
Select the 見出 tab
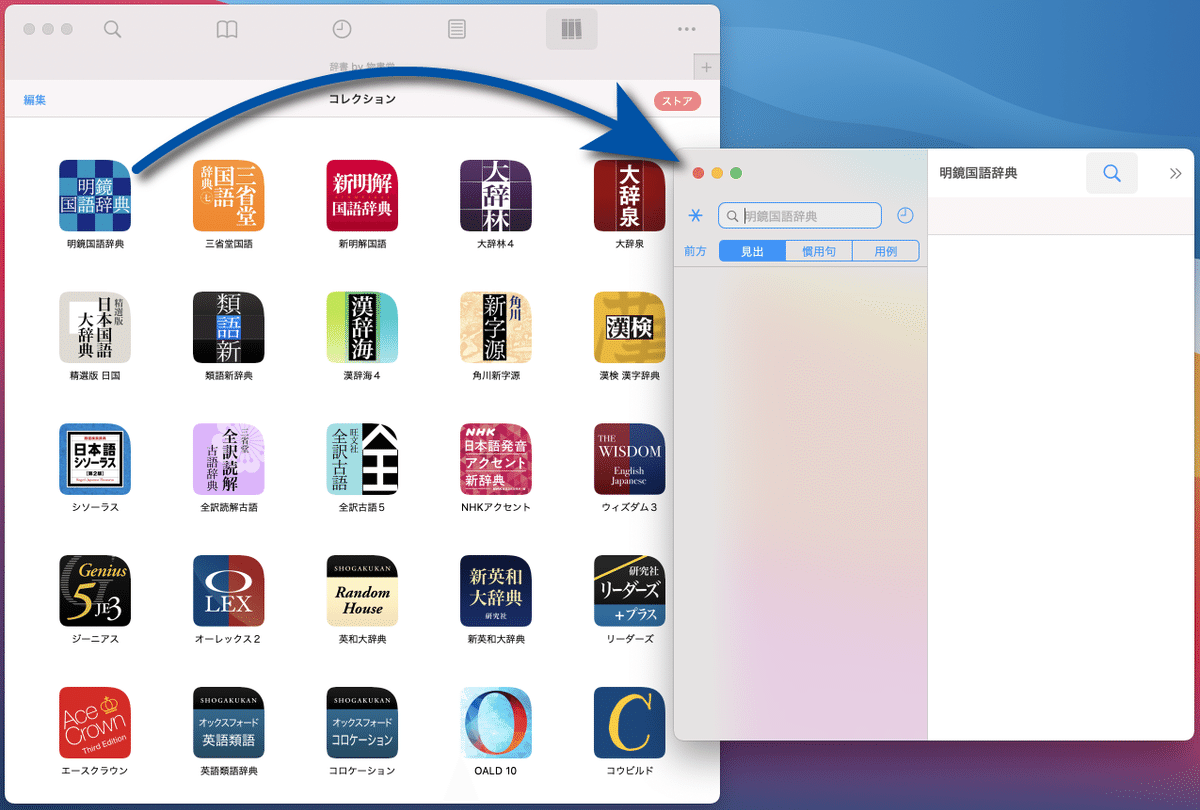pyautogui.click(x=752, y=251)
